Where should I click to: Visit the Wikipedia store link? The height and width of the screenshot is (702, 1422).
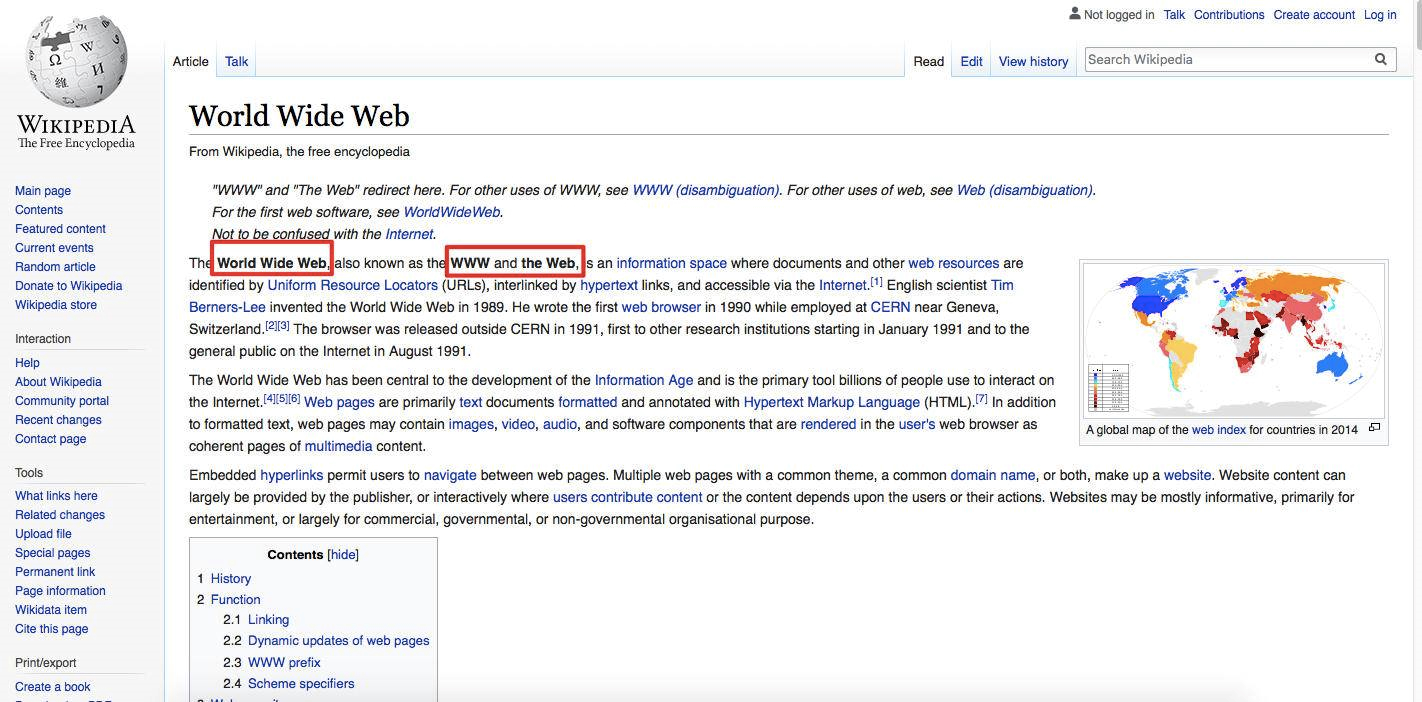pos(56,305)
